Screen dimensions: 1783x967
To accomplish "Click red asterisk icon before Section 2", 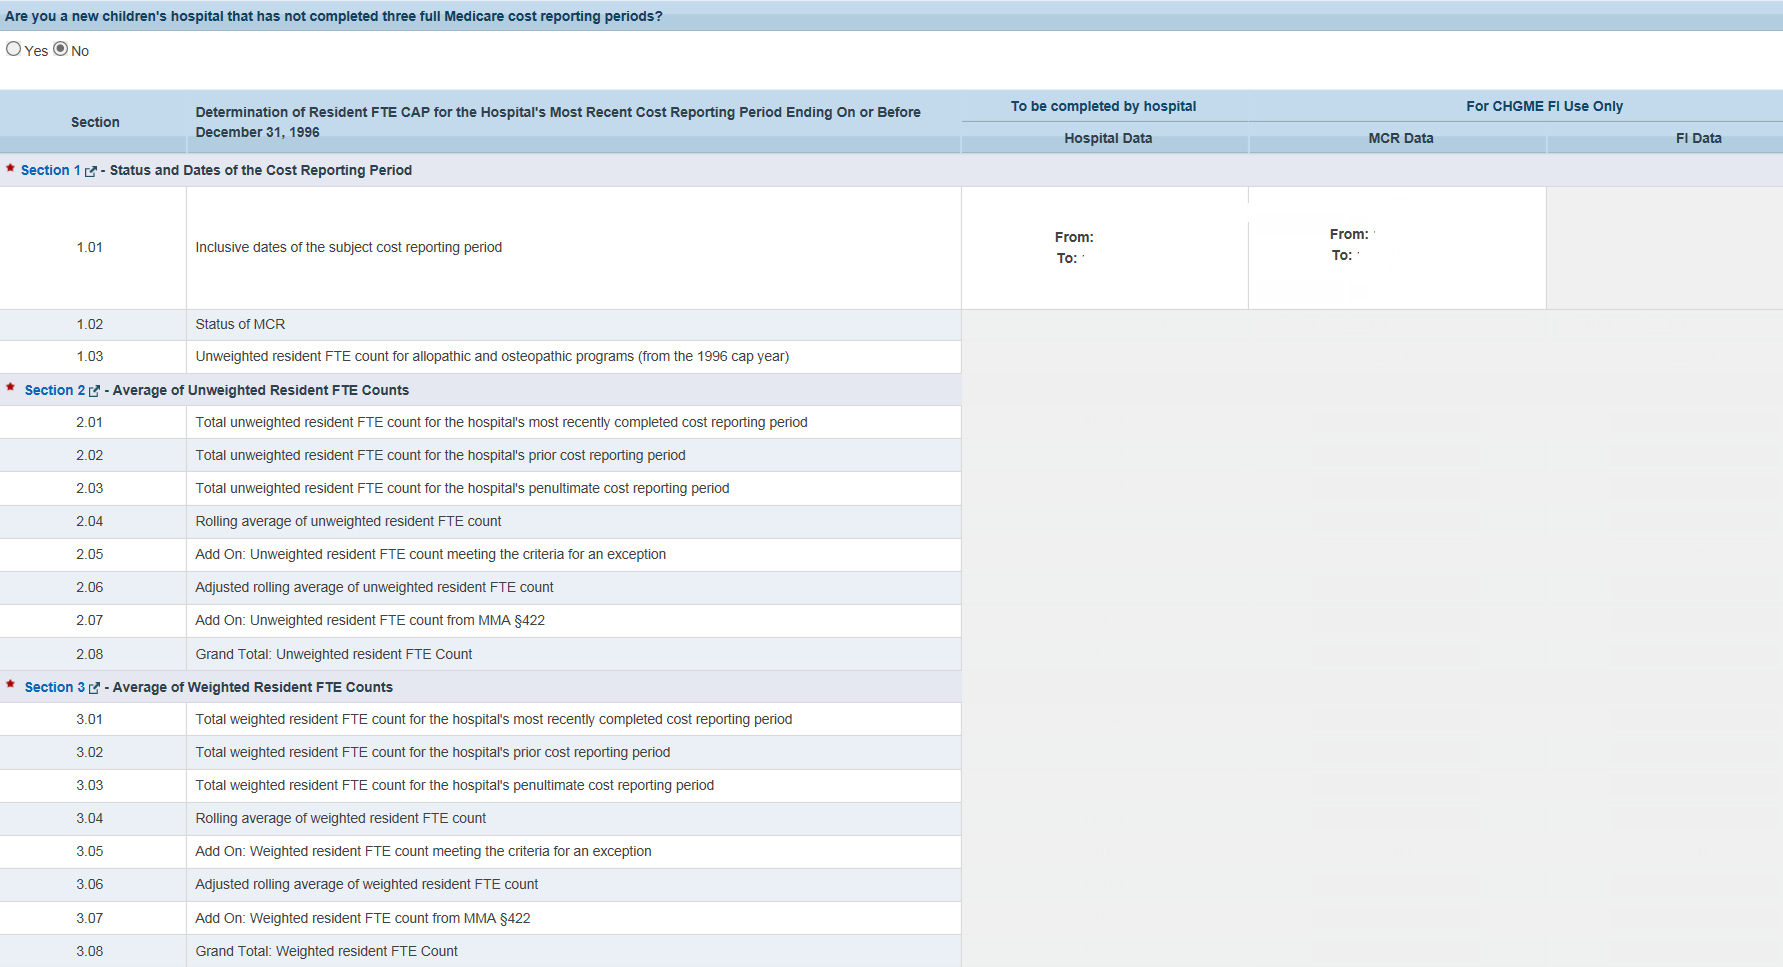I will point(10,388).
